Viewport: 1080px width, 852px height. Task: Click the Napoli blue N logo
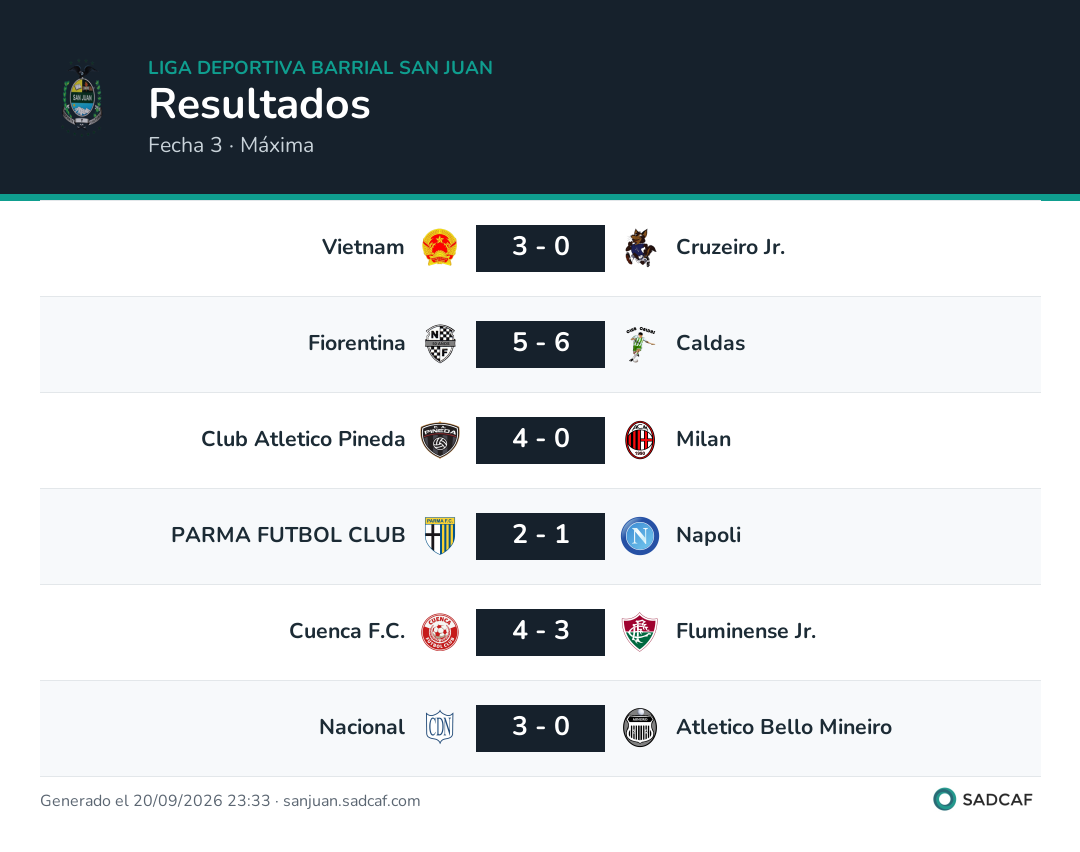click(x=640, y=536)
